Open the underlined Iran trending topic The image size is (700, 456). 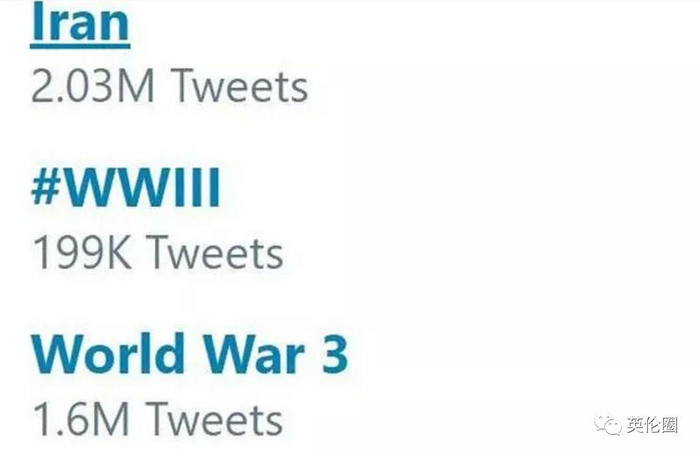tap(80, 22)
